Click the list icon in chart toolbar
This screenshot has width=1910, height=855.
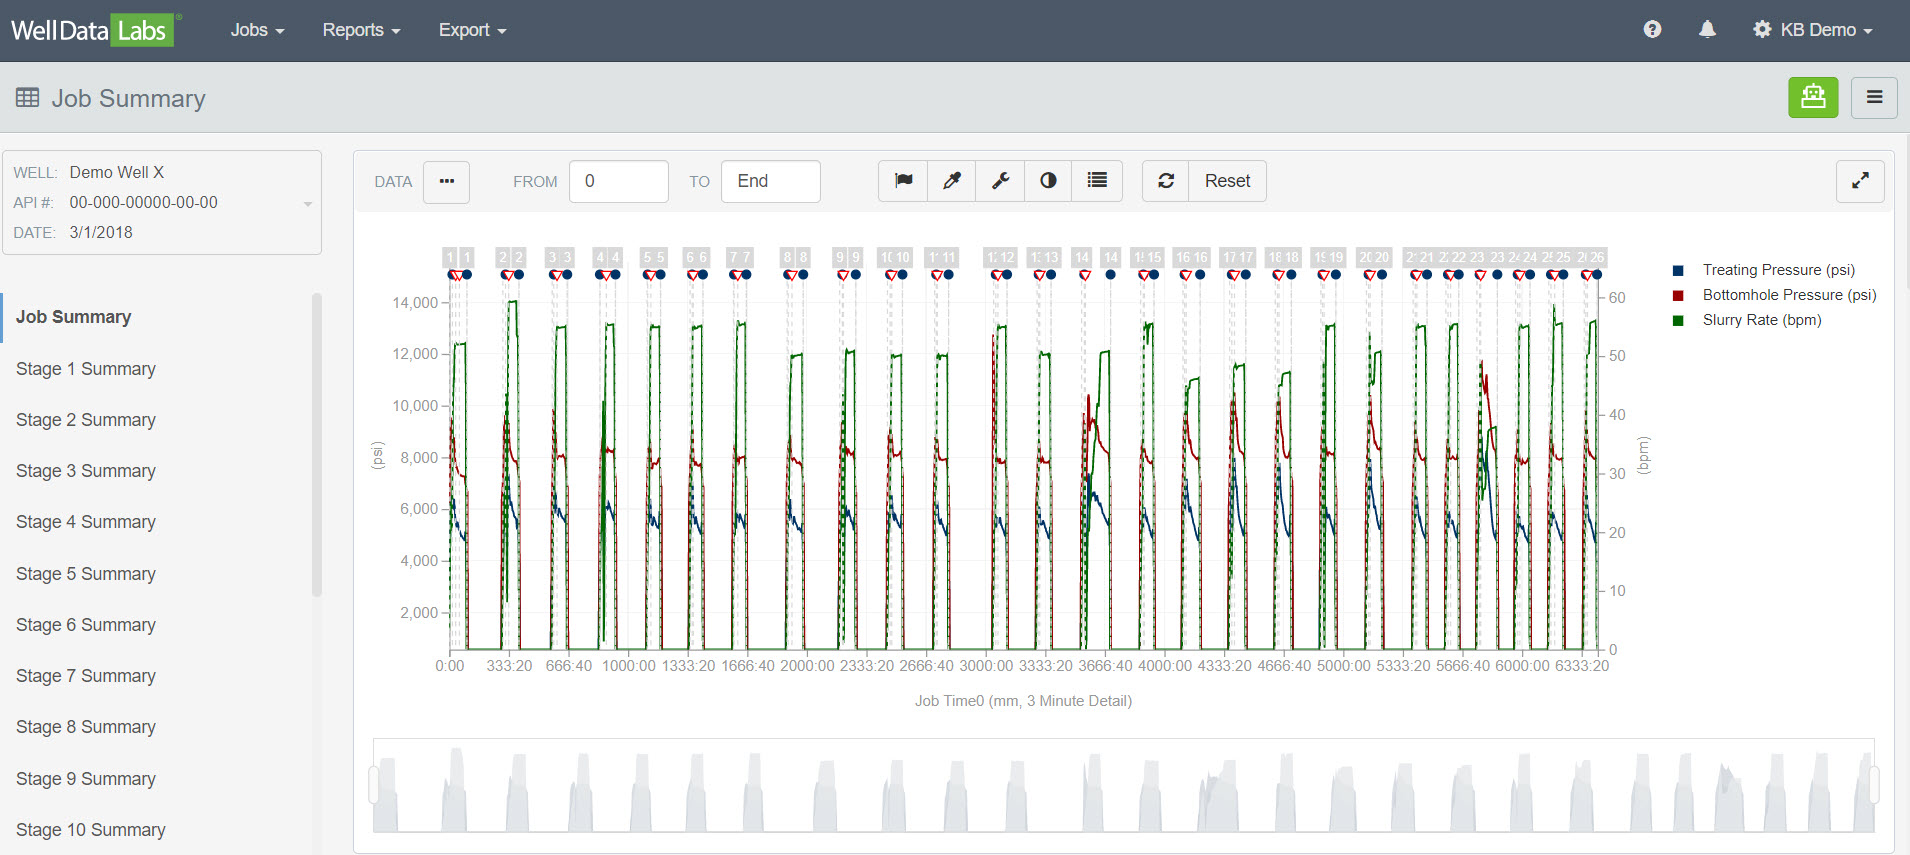[x=1097, y=181]
